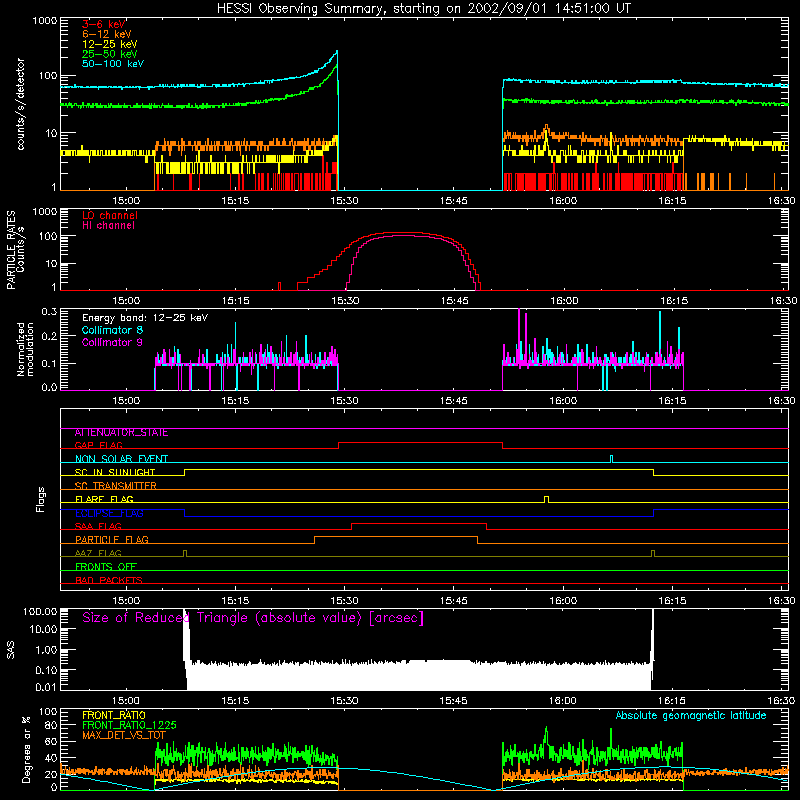Click the 16:15 tick label under the SAS plot

point(672,701)
